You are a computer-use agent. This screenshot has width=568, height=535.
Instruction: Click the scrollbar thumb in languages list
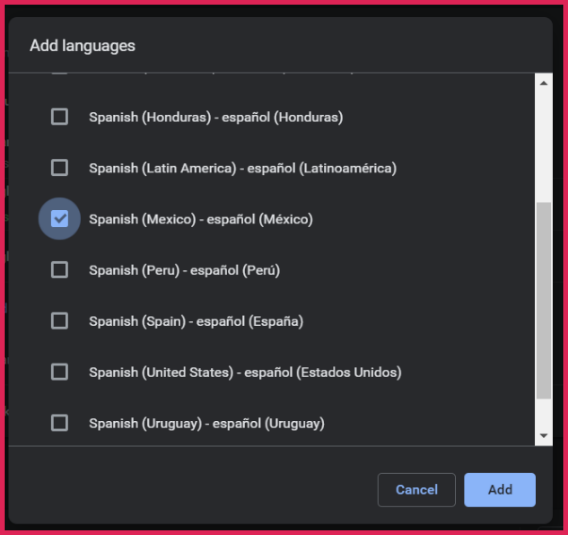[543, 301]
